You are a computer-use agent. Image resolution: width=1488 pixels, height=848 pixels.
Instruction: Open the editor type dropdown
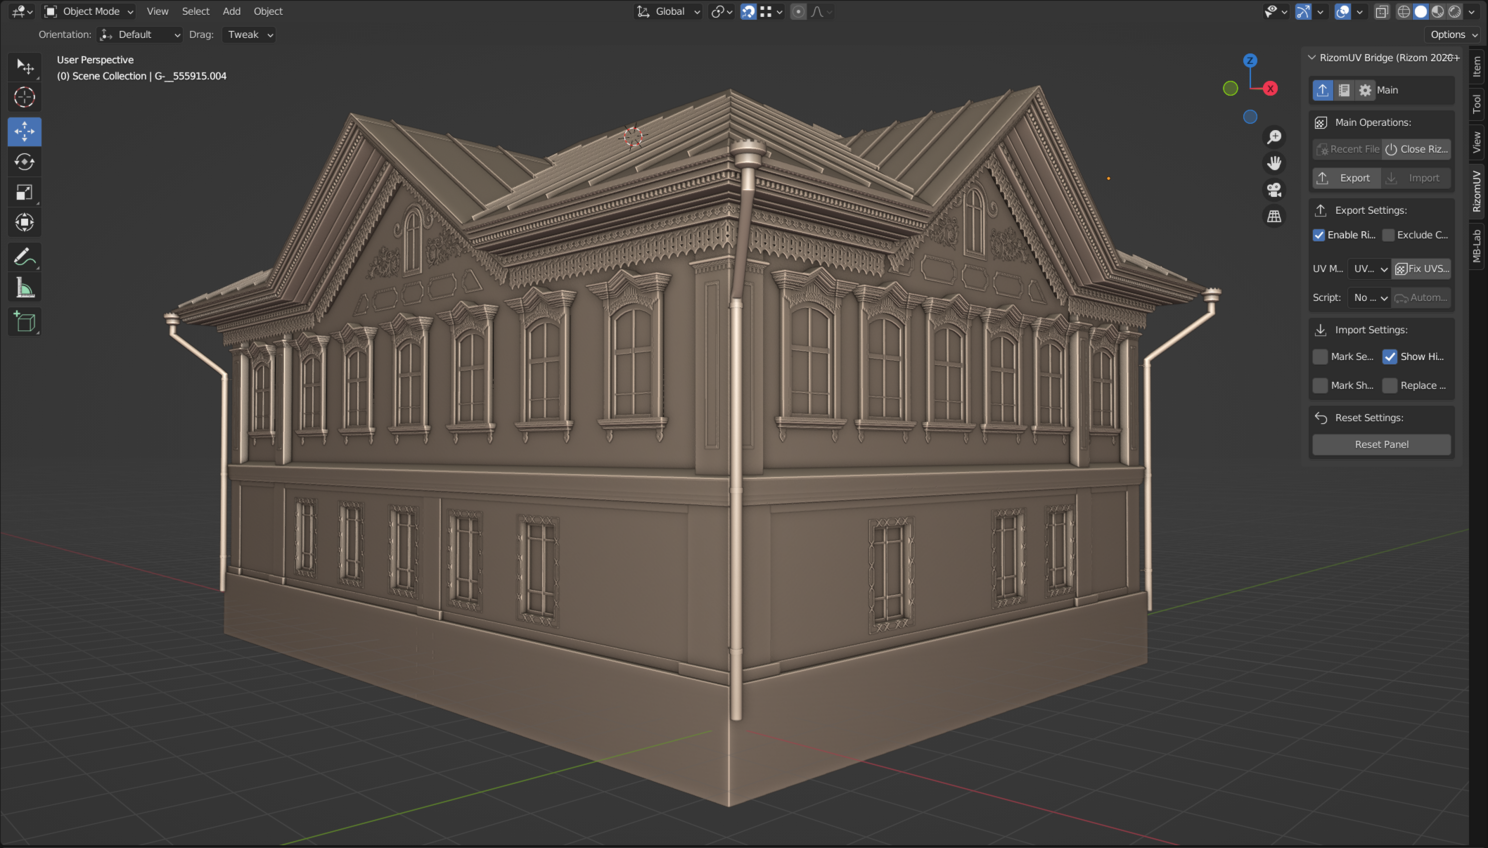pyautogui.click(x=22, y=12)
